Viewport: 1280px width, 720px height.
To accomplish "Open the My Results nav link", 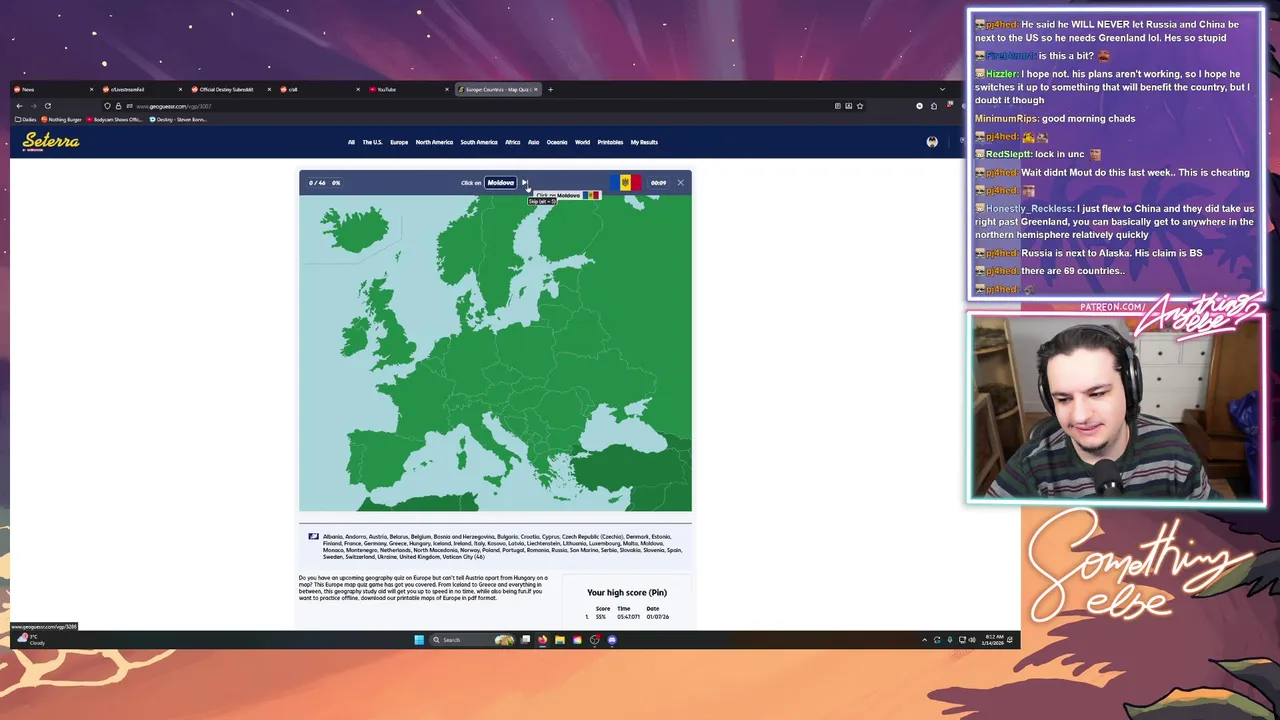I will click(x=644, y=142).
